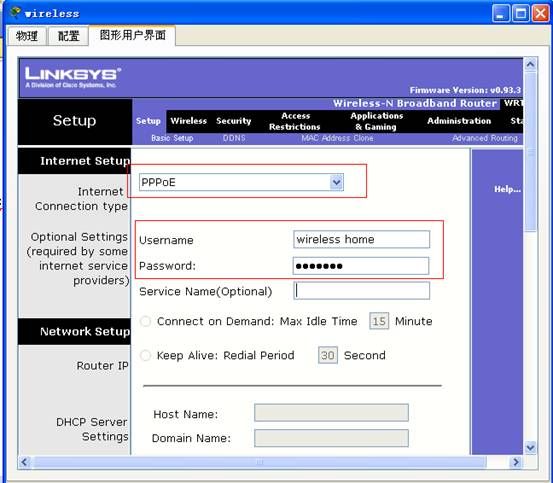Viewport: 553px width, 483px height.
Task: Click the wireless window title icon
Action: pyautogui.click(x=16, y=13)
